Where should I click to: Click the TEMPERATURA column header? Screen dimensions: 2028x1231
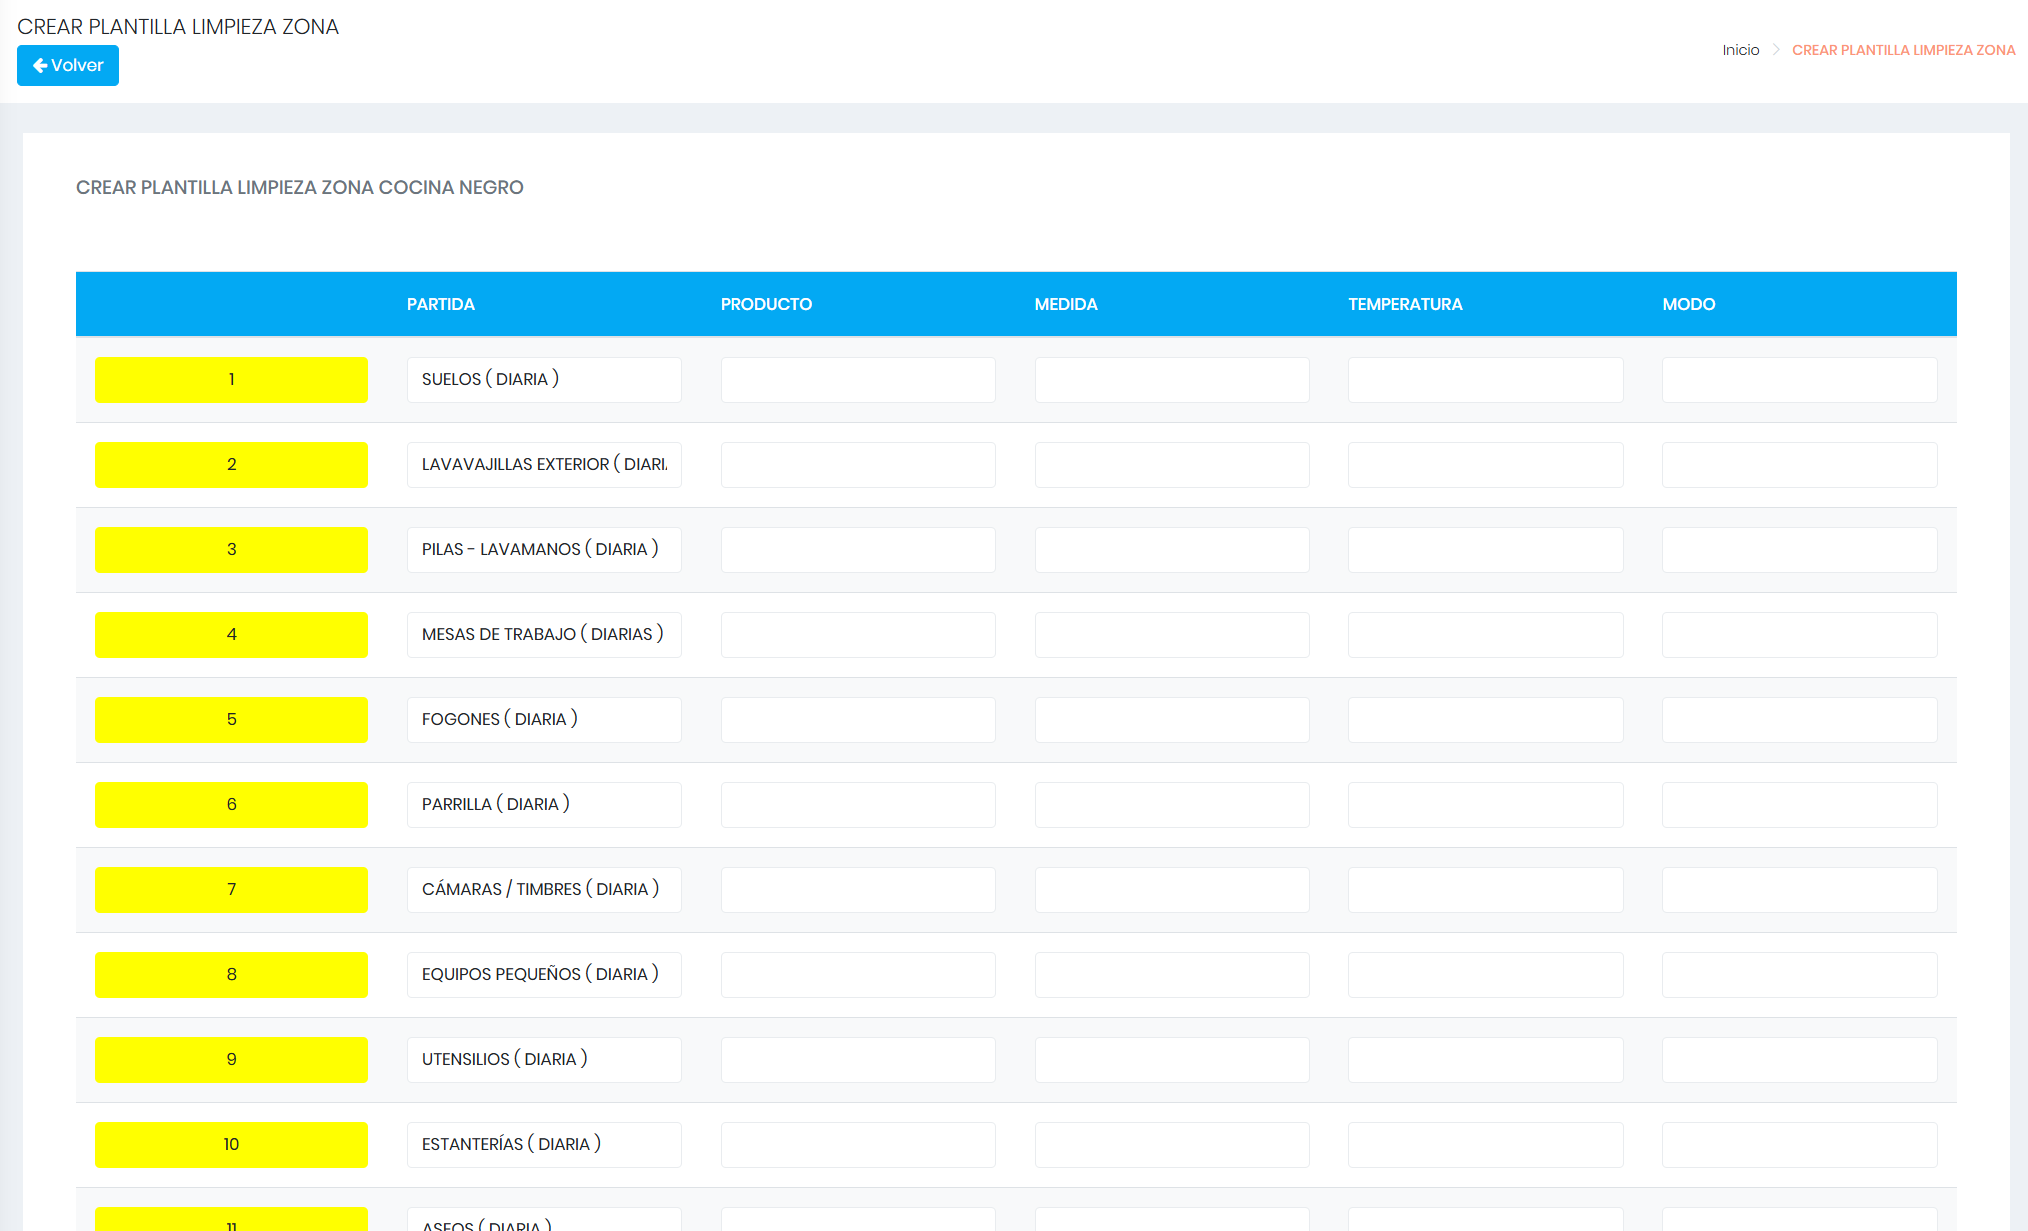[x=1405, y=304]
